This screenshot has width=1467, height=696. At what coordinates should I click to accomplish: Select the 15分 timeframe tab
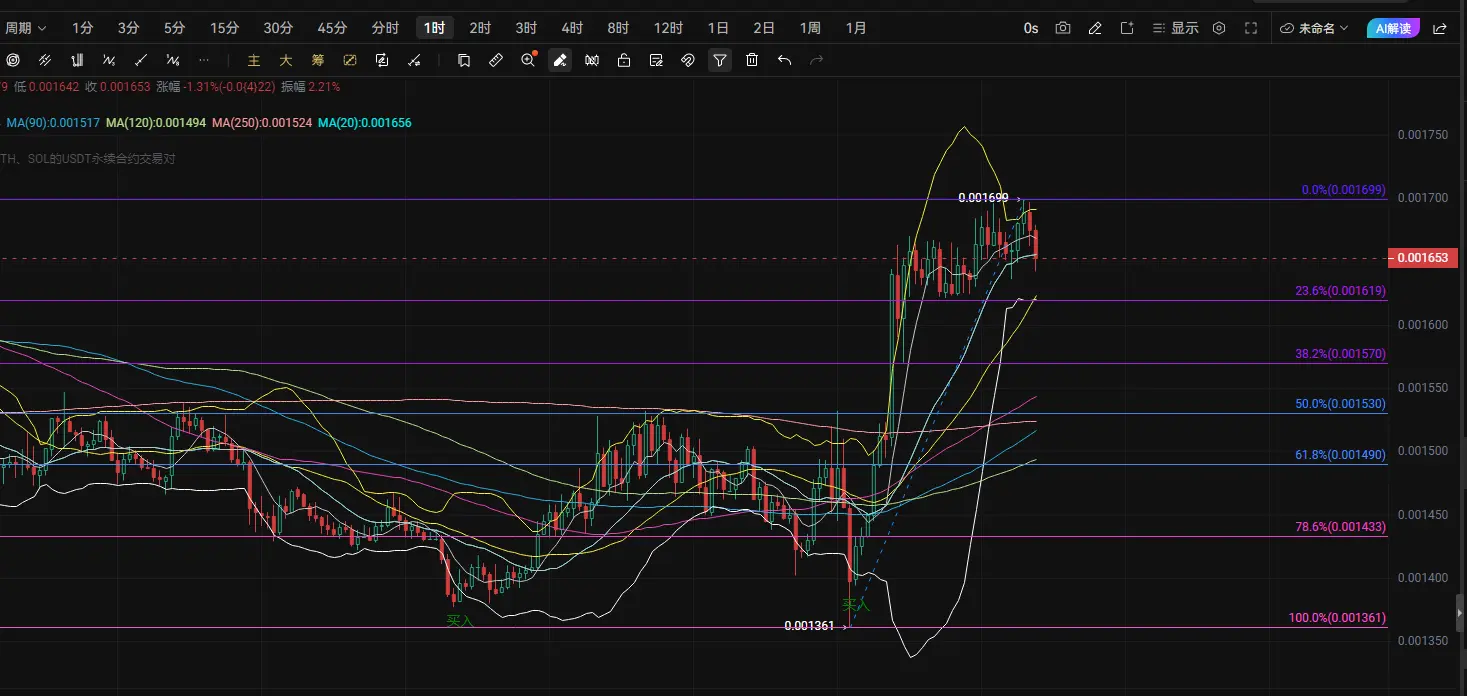pyautogui.click(x=225, y=28)
